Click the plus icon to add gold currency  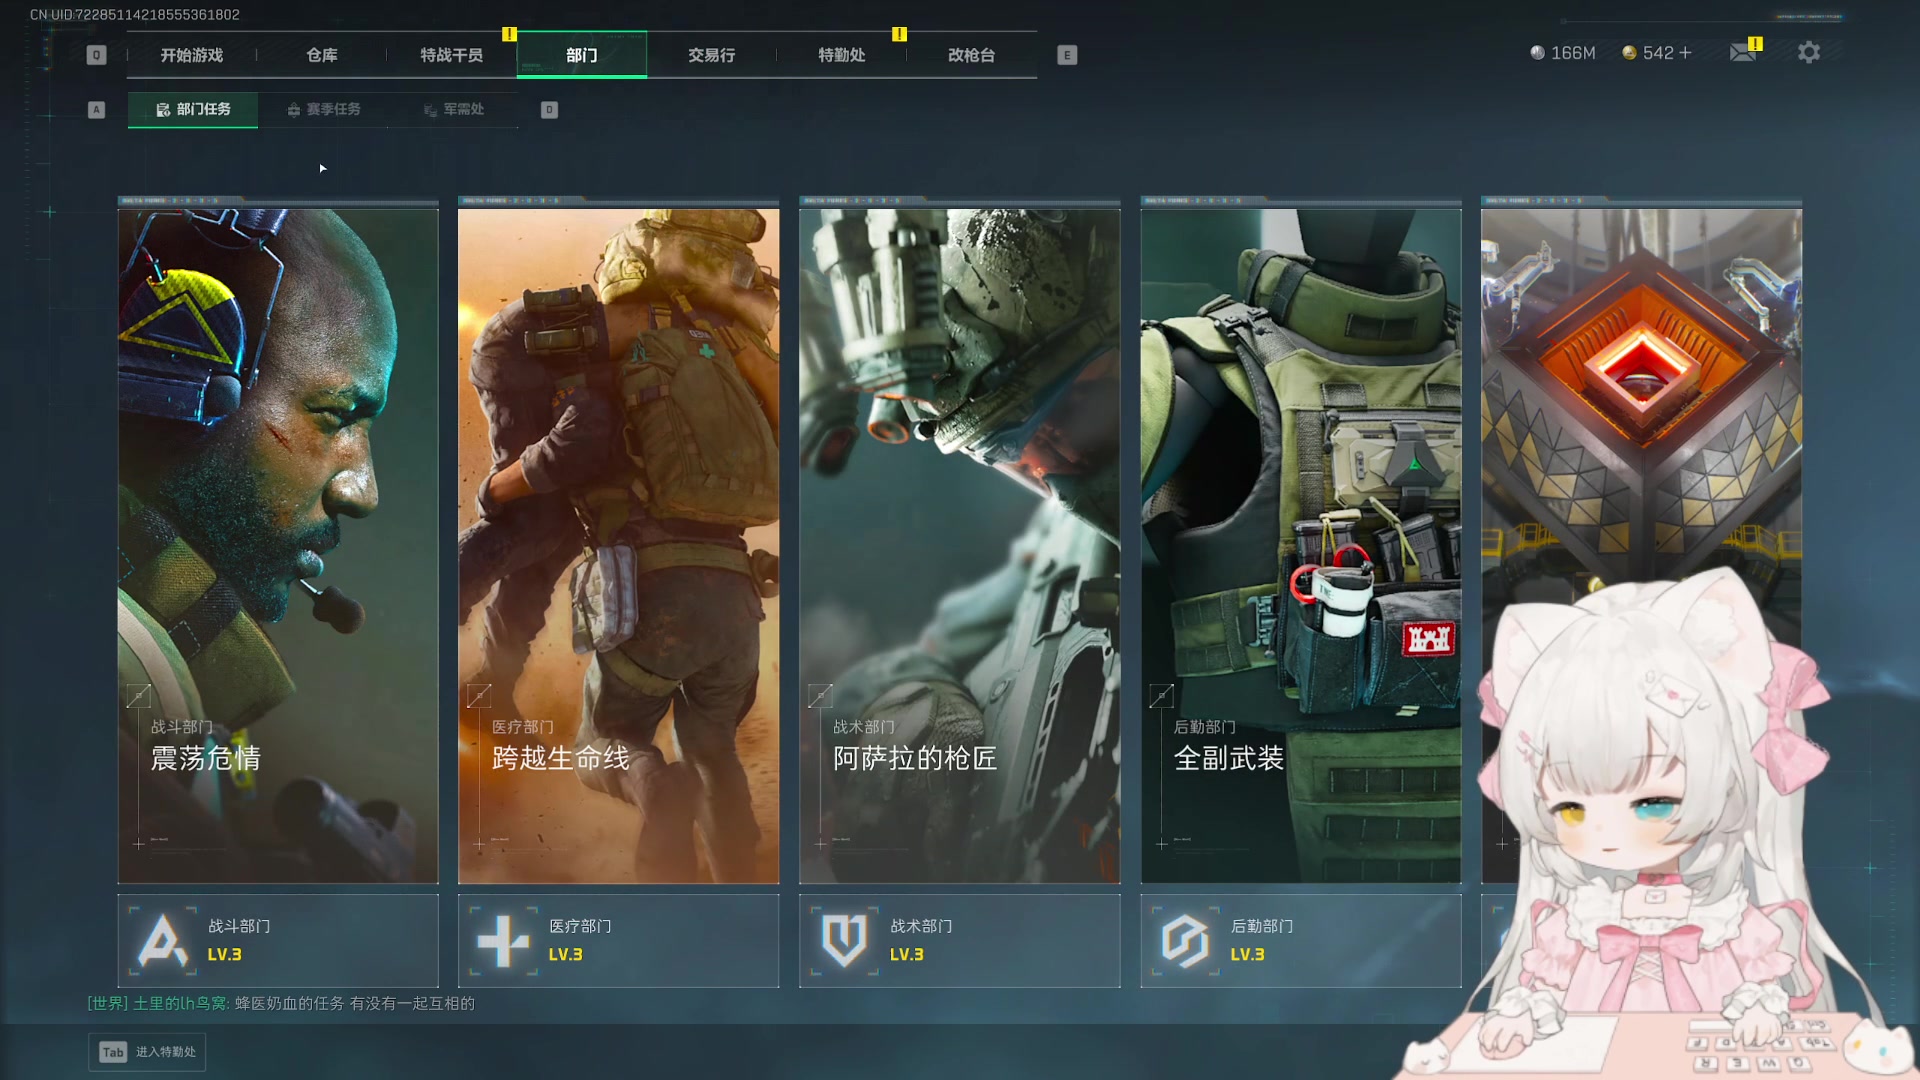pyautogui.click(x=1686, y=52)
